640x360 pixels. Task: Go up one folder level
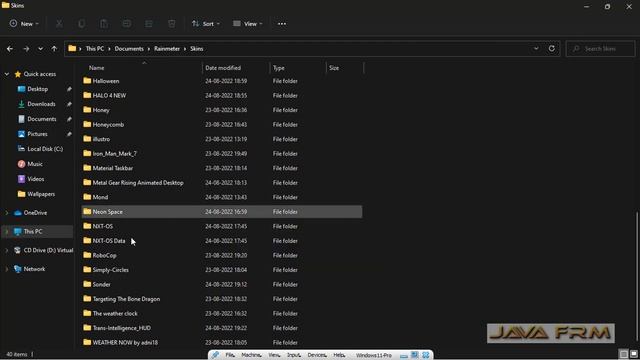point(54,49)
